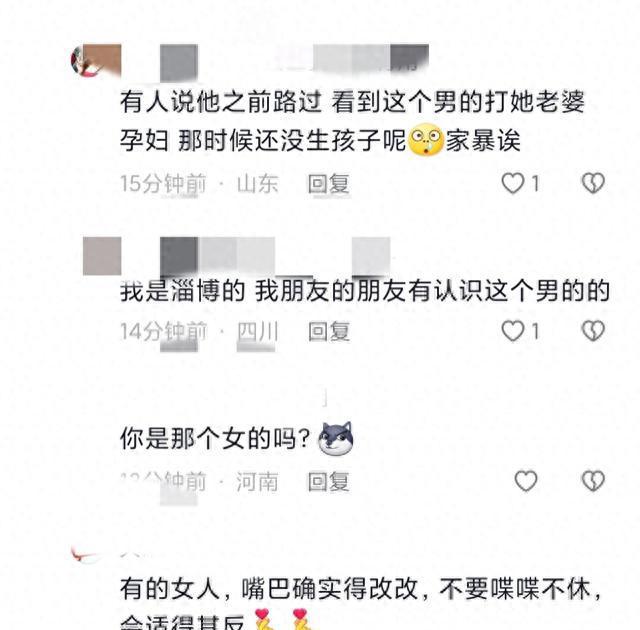Open second commenter's blurred avatar
The height and width of the screenshot is (630, 640).
tap(102, 256)
